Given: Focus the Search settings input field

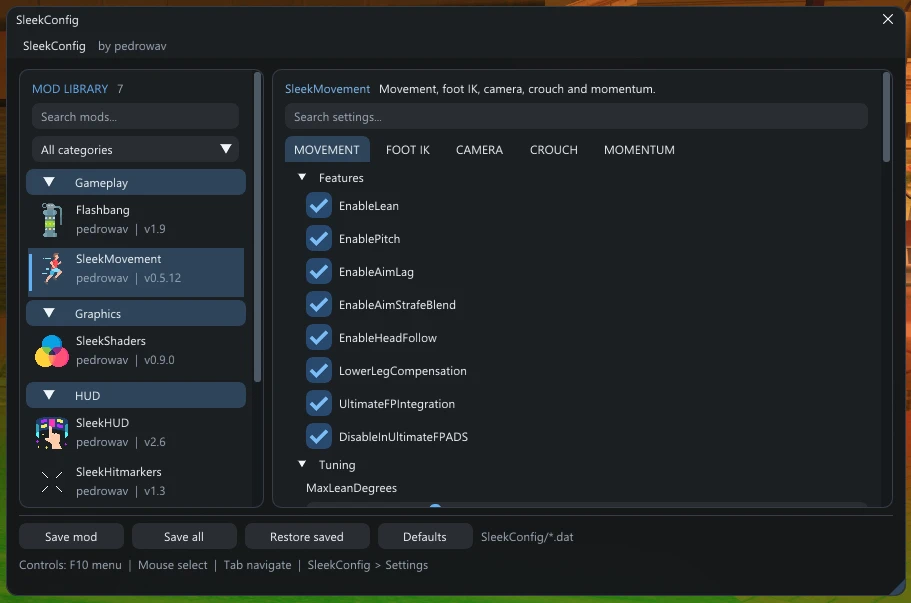Looking at the screenshot, I should point(576,117).
